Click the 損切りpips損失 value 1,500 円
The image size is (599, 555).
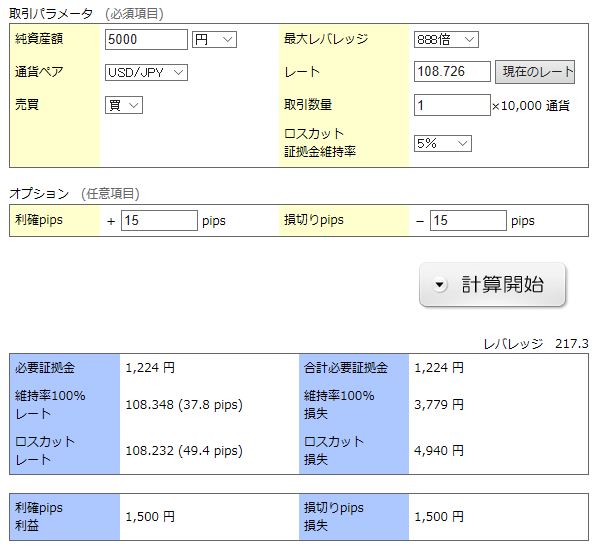pos(439,517)
